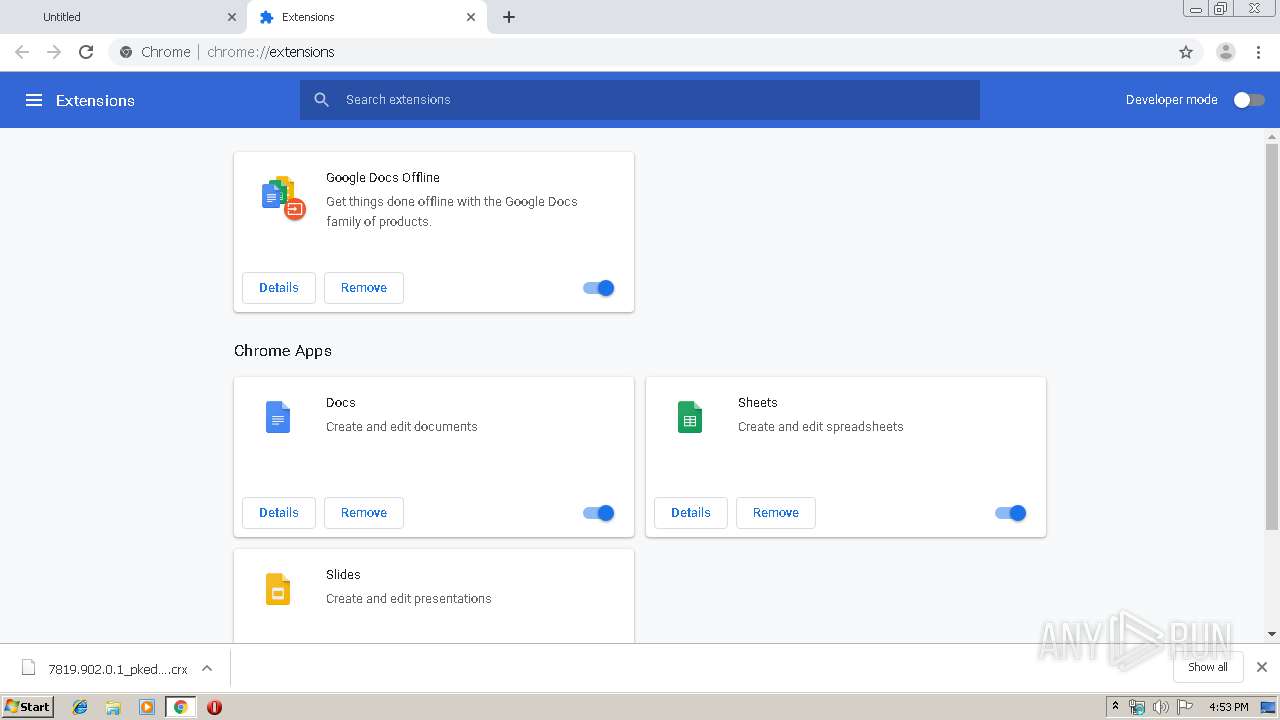This screenshot has width=1280, height=720.
Task: Close the downloads bar
Action: pos(1262,667)
